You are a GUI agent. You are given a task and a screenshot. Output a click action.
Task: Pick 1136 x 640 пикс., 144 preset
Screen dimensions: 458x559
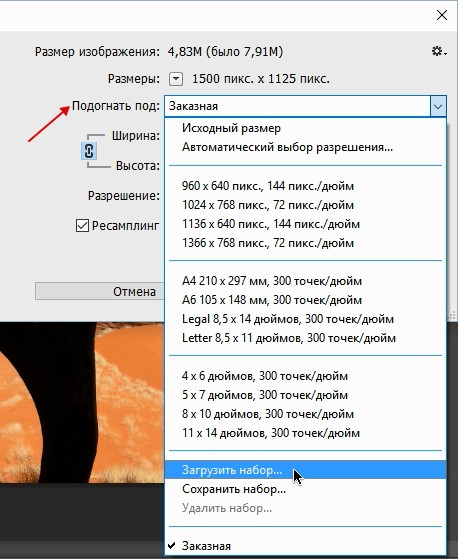point(305,224)
